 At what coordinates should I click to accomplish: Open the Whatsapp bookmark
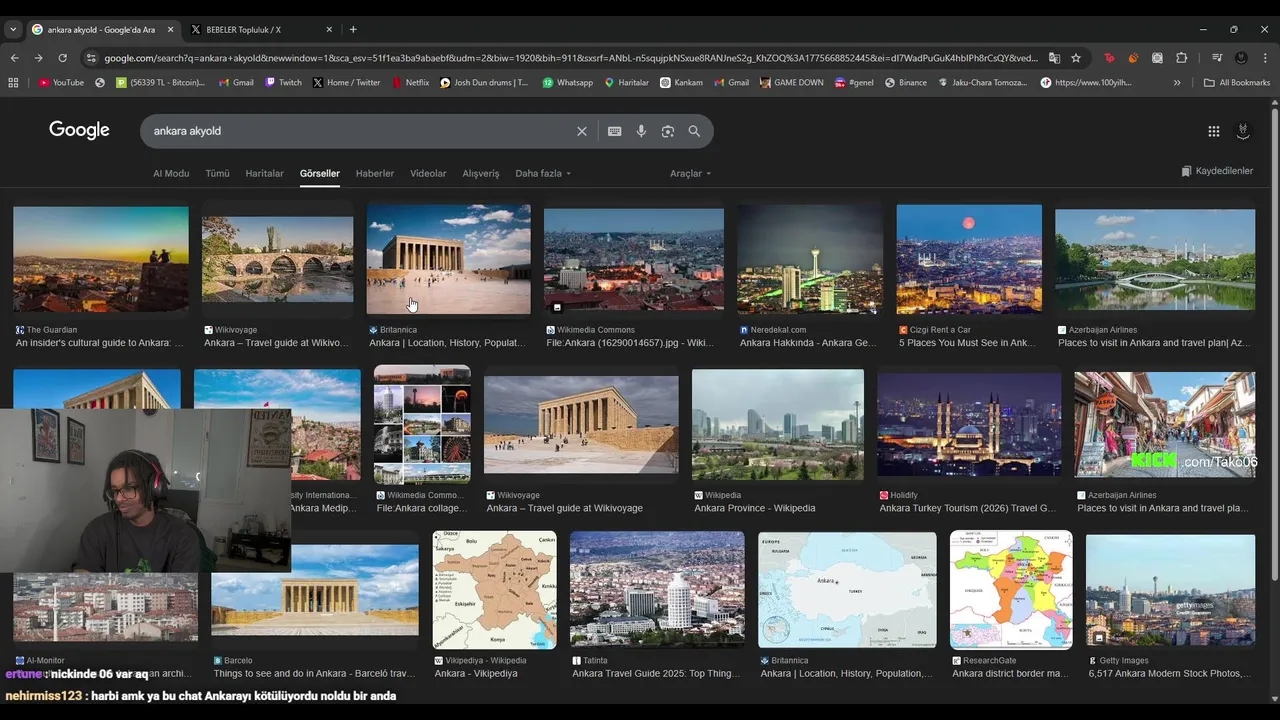(x=567, y=83)
